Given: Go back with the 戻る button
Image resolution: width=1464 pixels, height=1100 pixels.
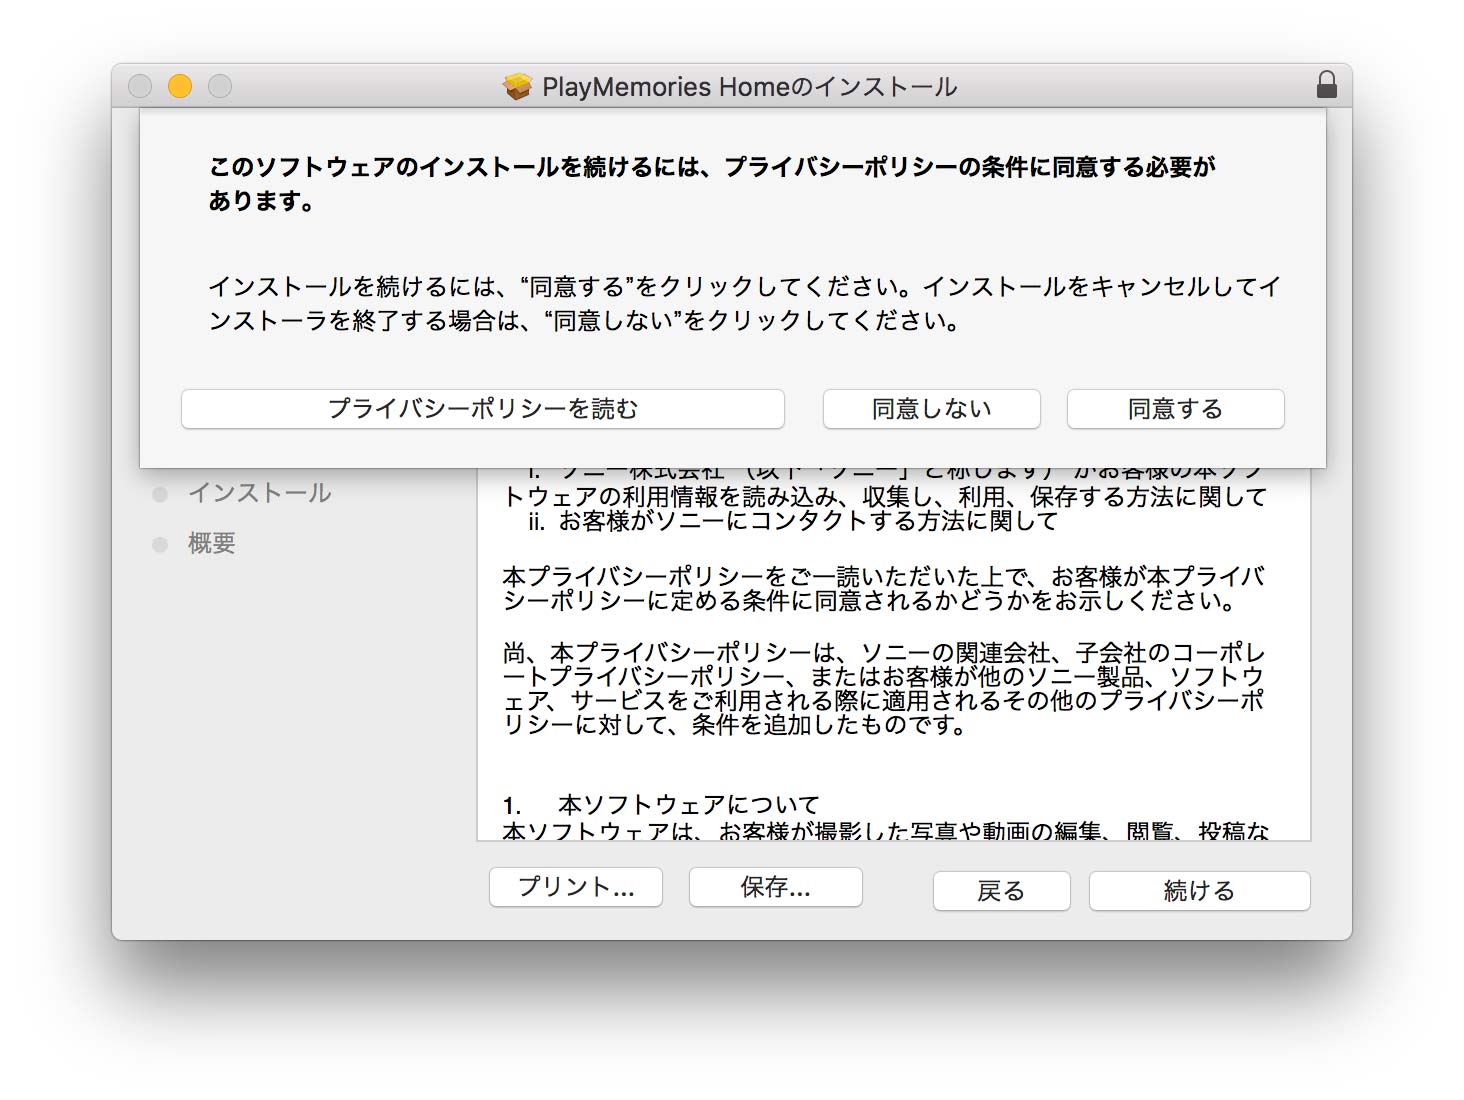Looking at the screenshot, I should 1001,891.
